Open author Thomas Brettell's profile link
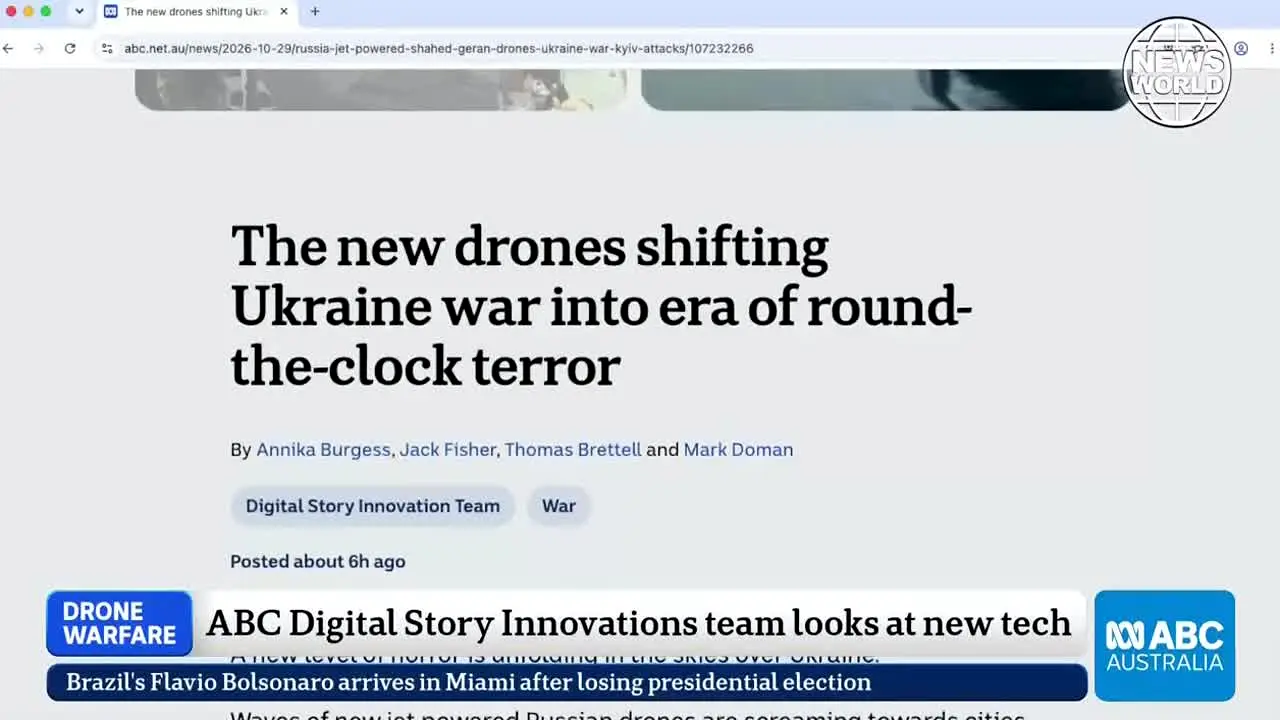This screenshot has width=1280, height=720. click(573, 450)
